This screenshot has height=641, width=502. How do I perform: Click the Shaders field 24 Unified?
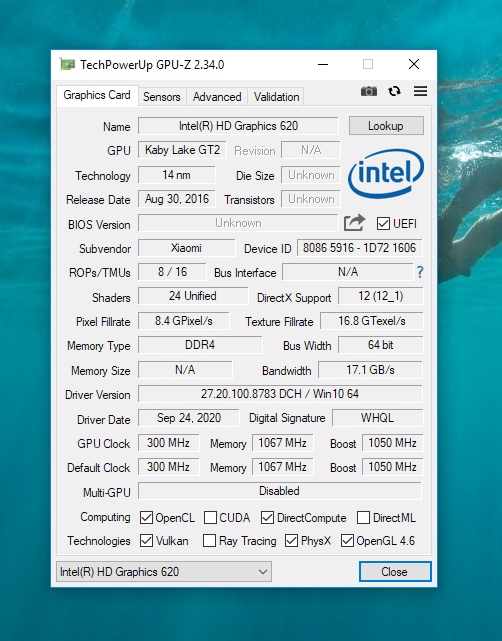tap(193, 296)
